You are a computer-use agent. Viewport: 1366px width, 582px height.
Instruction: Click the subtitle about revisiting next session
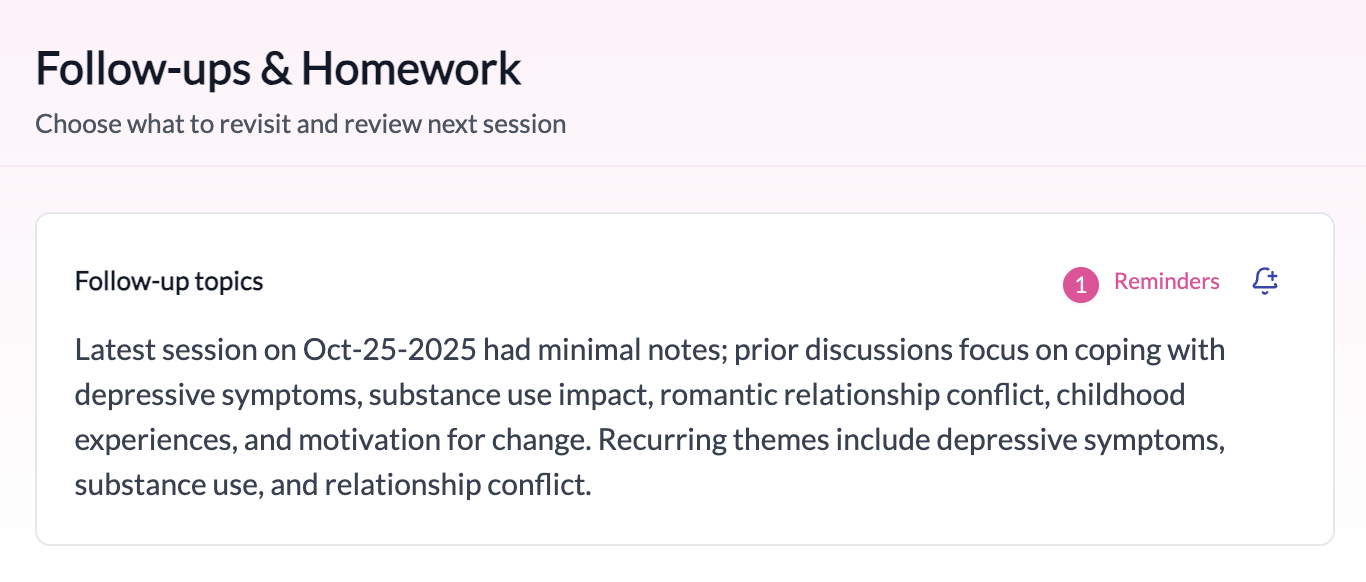pyautogui.click(x=300, y=124)
